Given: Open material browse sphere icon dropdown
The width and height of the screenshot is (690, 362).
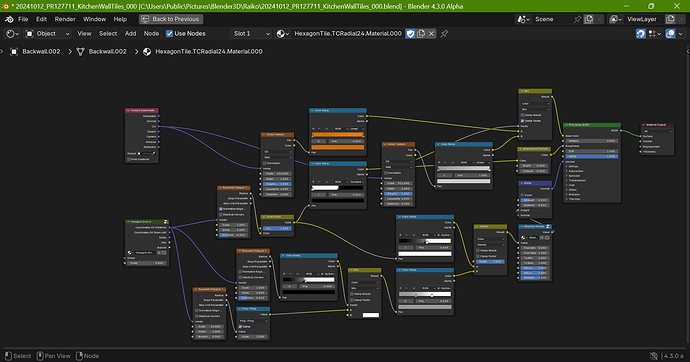Looking at the screenshot, I should tap(282, 33).
